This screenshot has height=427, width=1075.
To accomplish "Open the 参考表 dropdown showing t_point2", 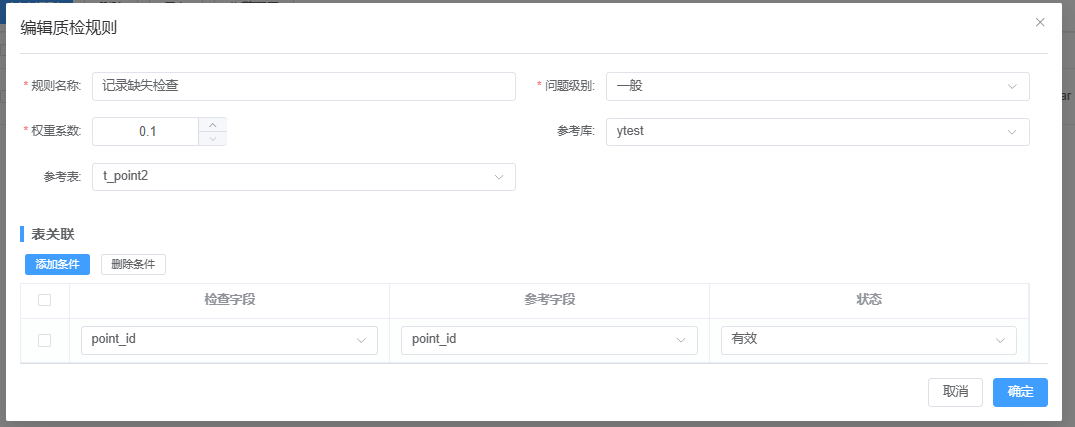I will [303, 177].
